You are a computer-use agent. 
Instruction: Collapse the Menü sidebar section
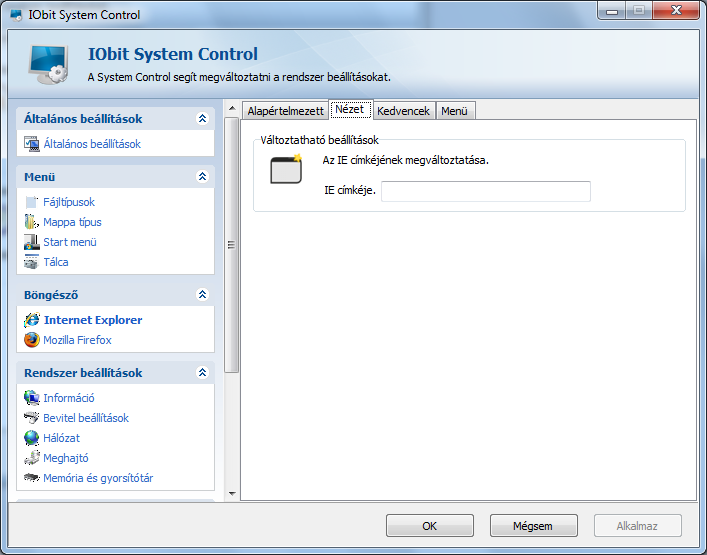coord(202,176)
